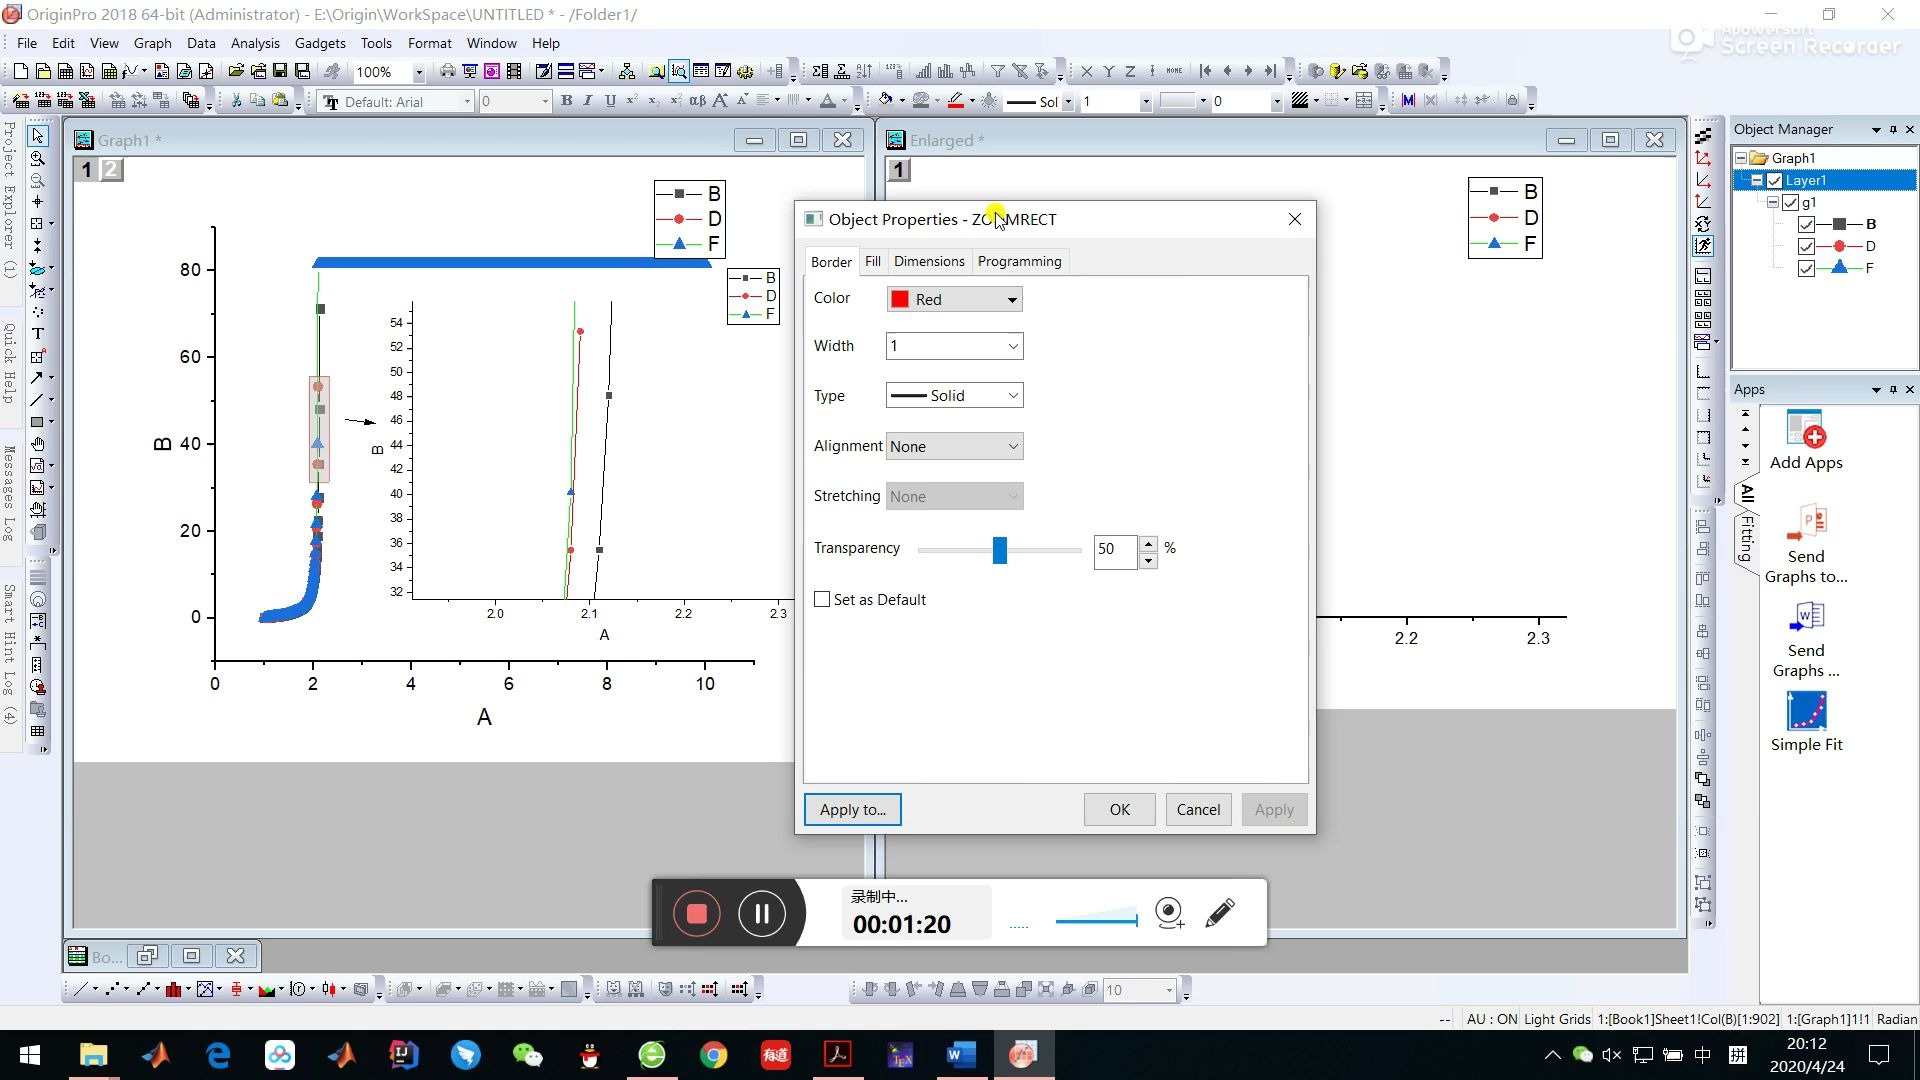Click the Apply to... button

855,810
